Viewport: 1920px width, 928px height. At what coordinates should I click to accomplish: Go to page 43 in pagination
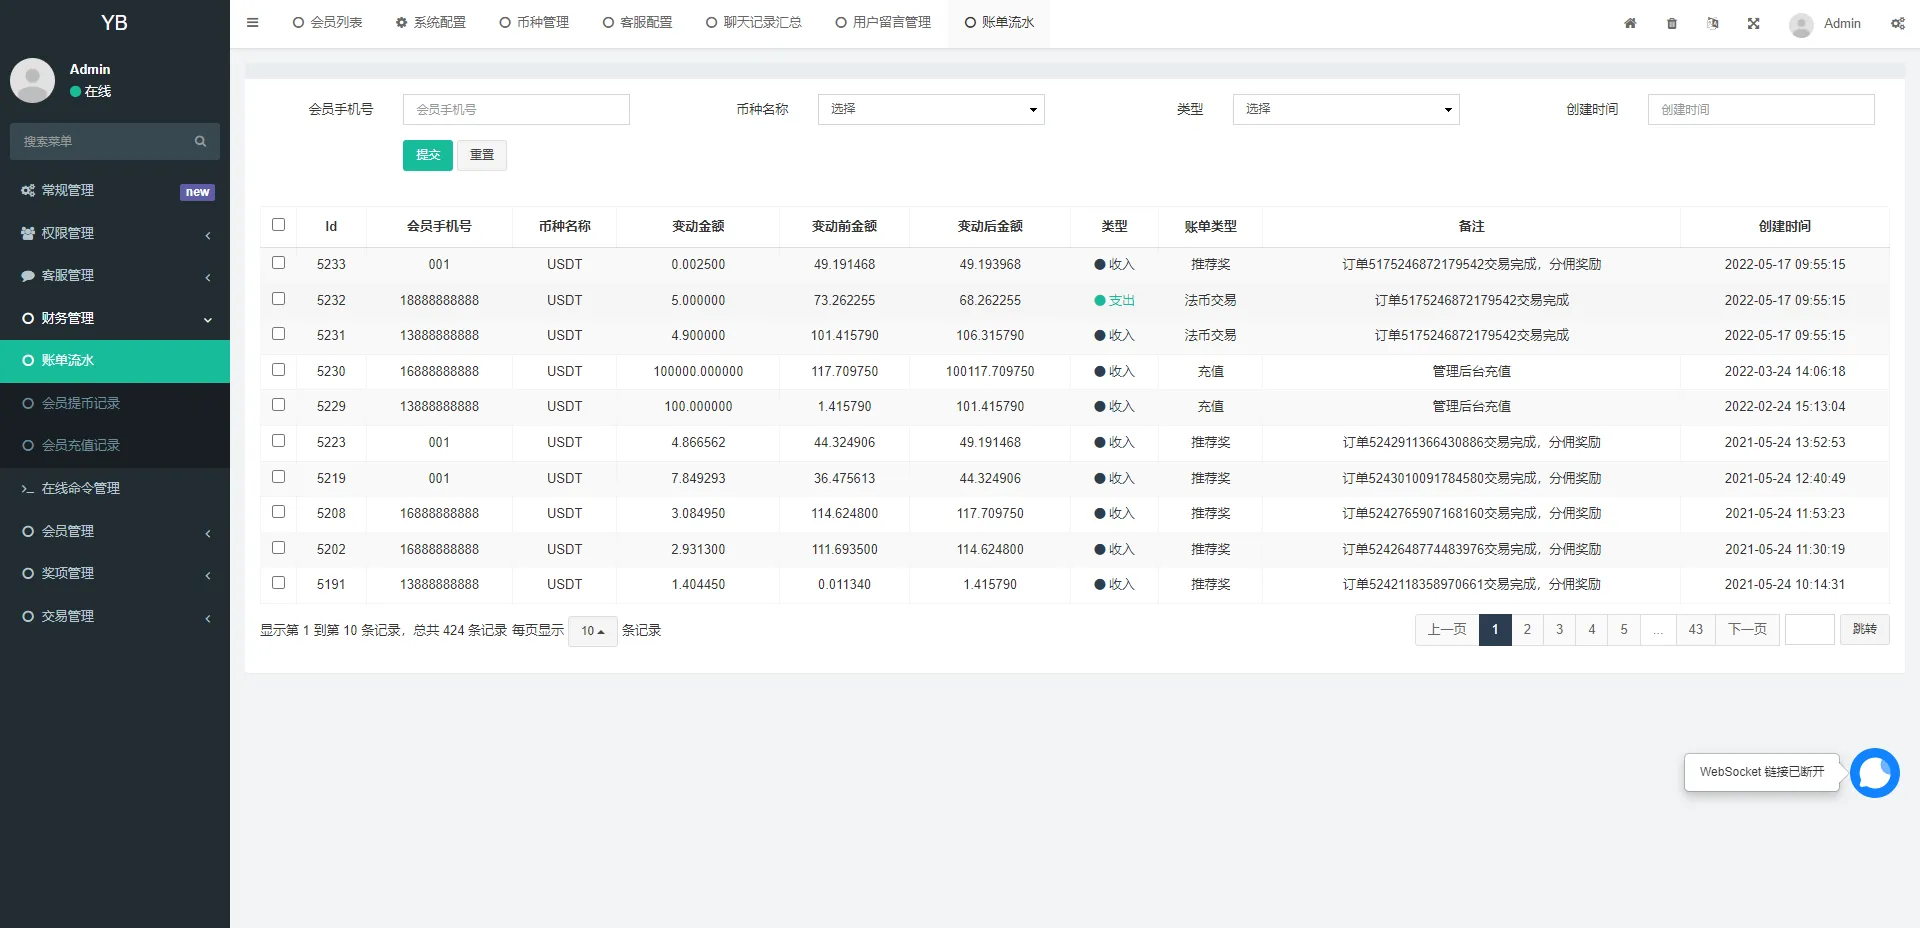[1694, 630]
